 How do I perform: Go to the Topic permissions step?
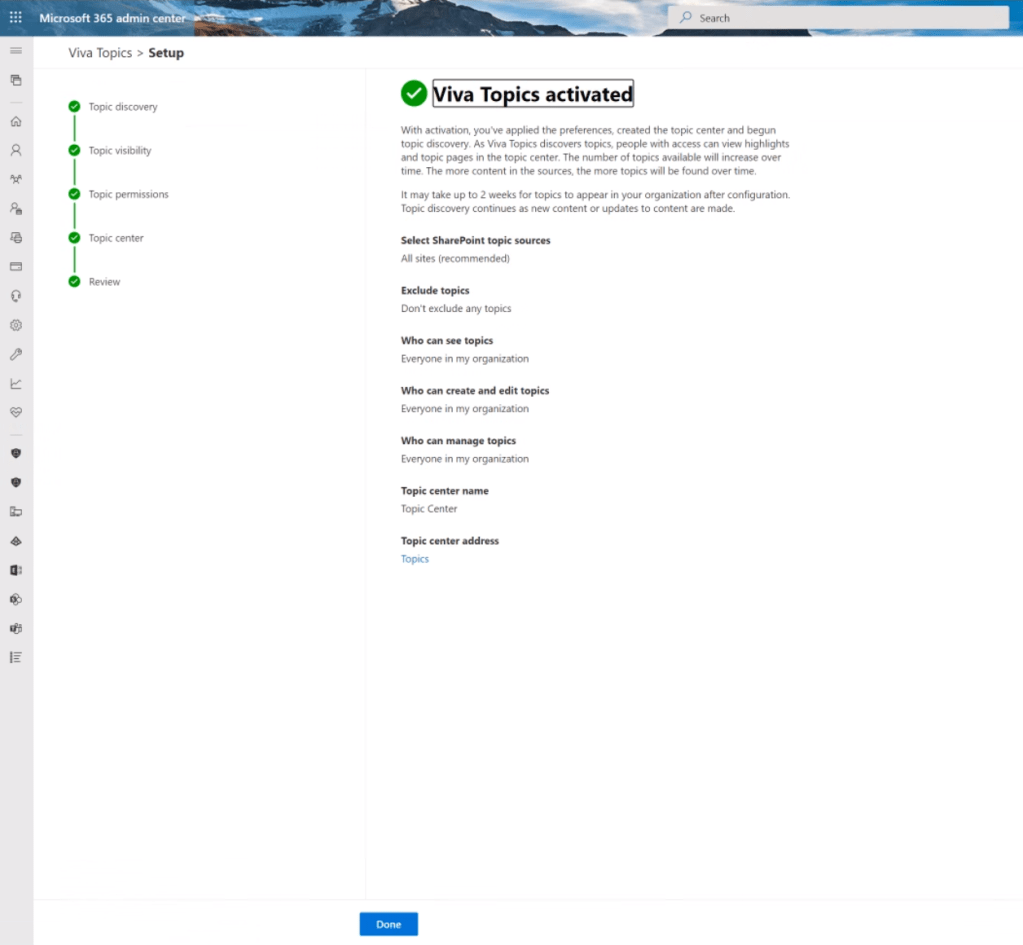click(x=128, y=195)
